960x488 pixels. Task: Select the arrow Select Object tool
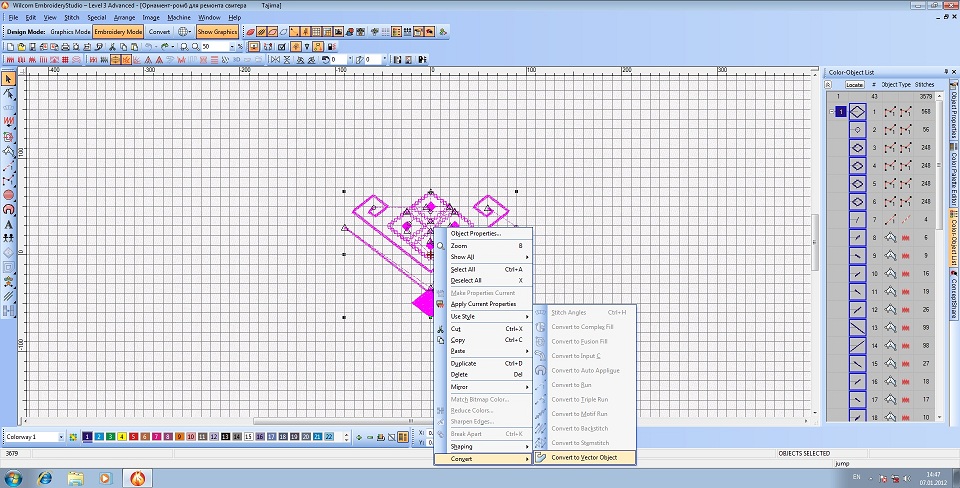coord(9,78)
